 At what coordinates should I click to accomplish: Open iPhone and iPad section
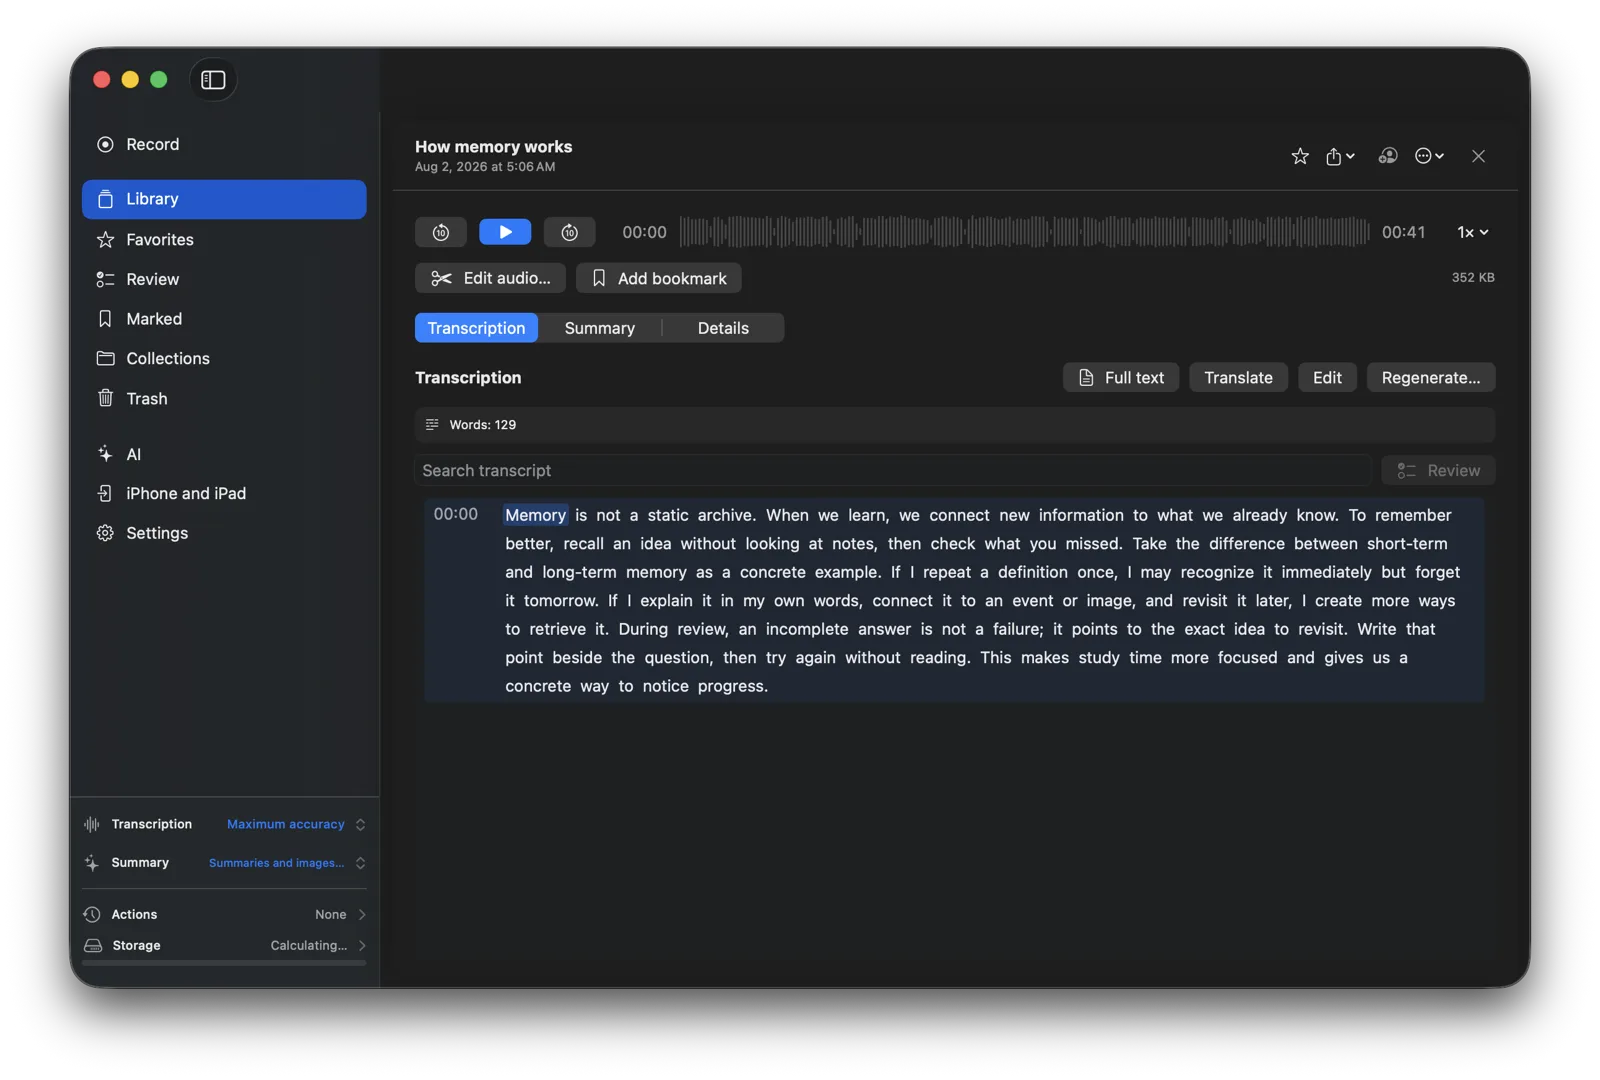pos(224,493)
